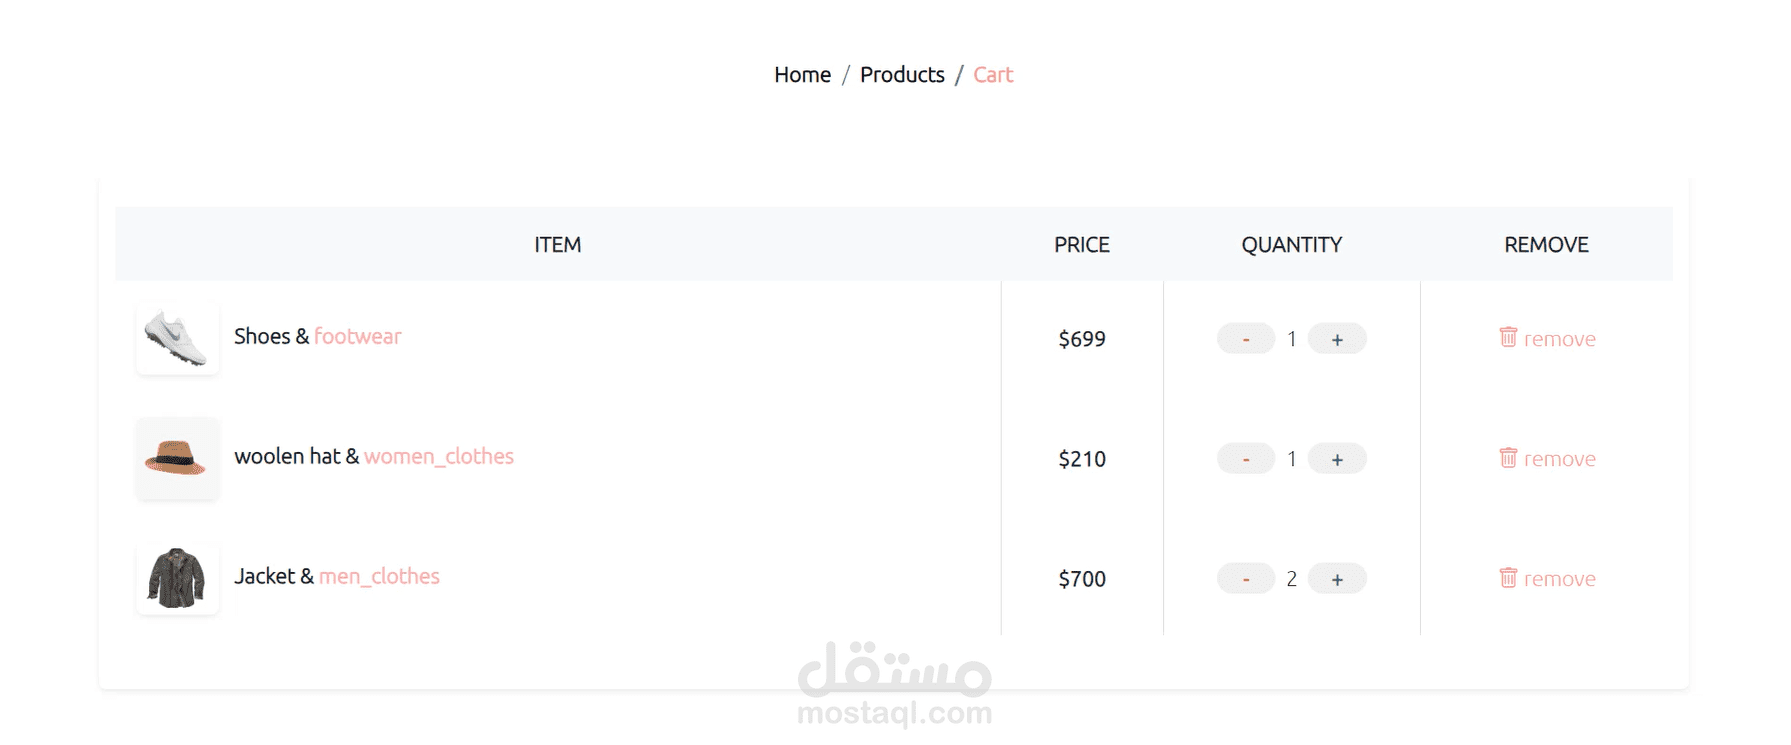Go to Home in breadcrumb
Viewport: 1791px width, 745px height.
coord(802,75)
